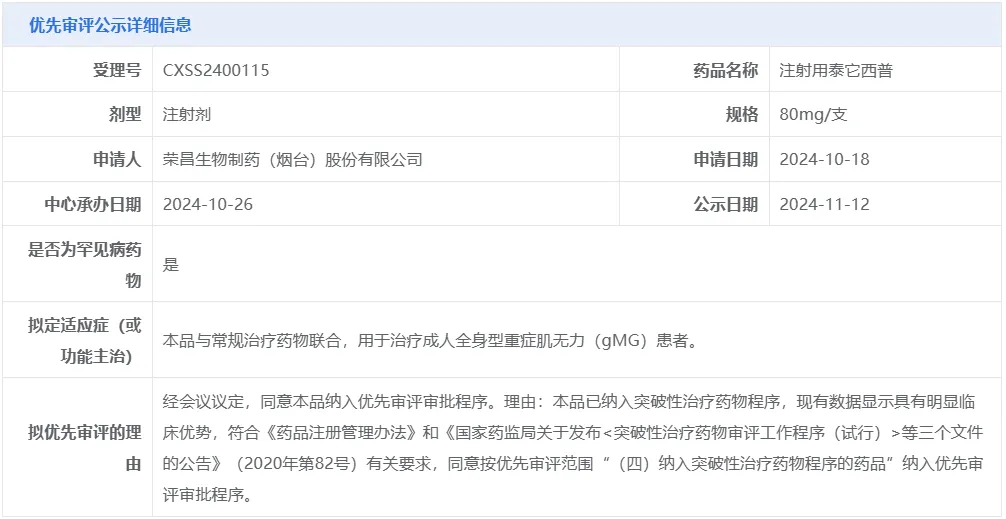1006x519 pixels.
Task: Click the 药品名称 field label
Action: tap(725, 70)
